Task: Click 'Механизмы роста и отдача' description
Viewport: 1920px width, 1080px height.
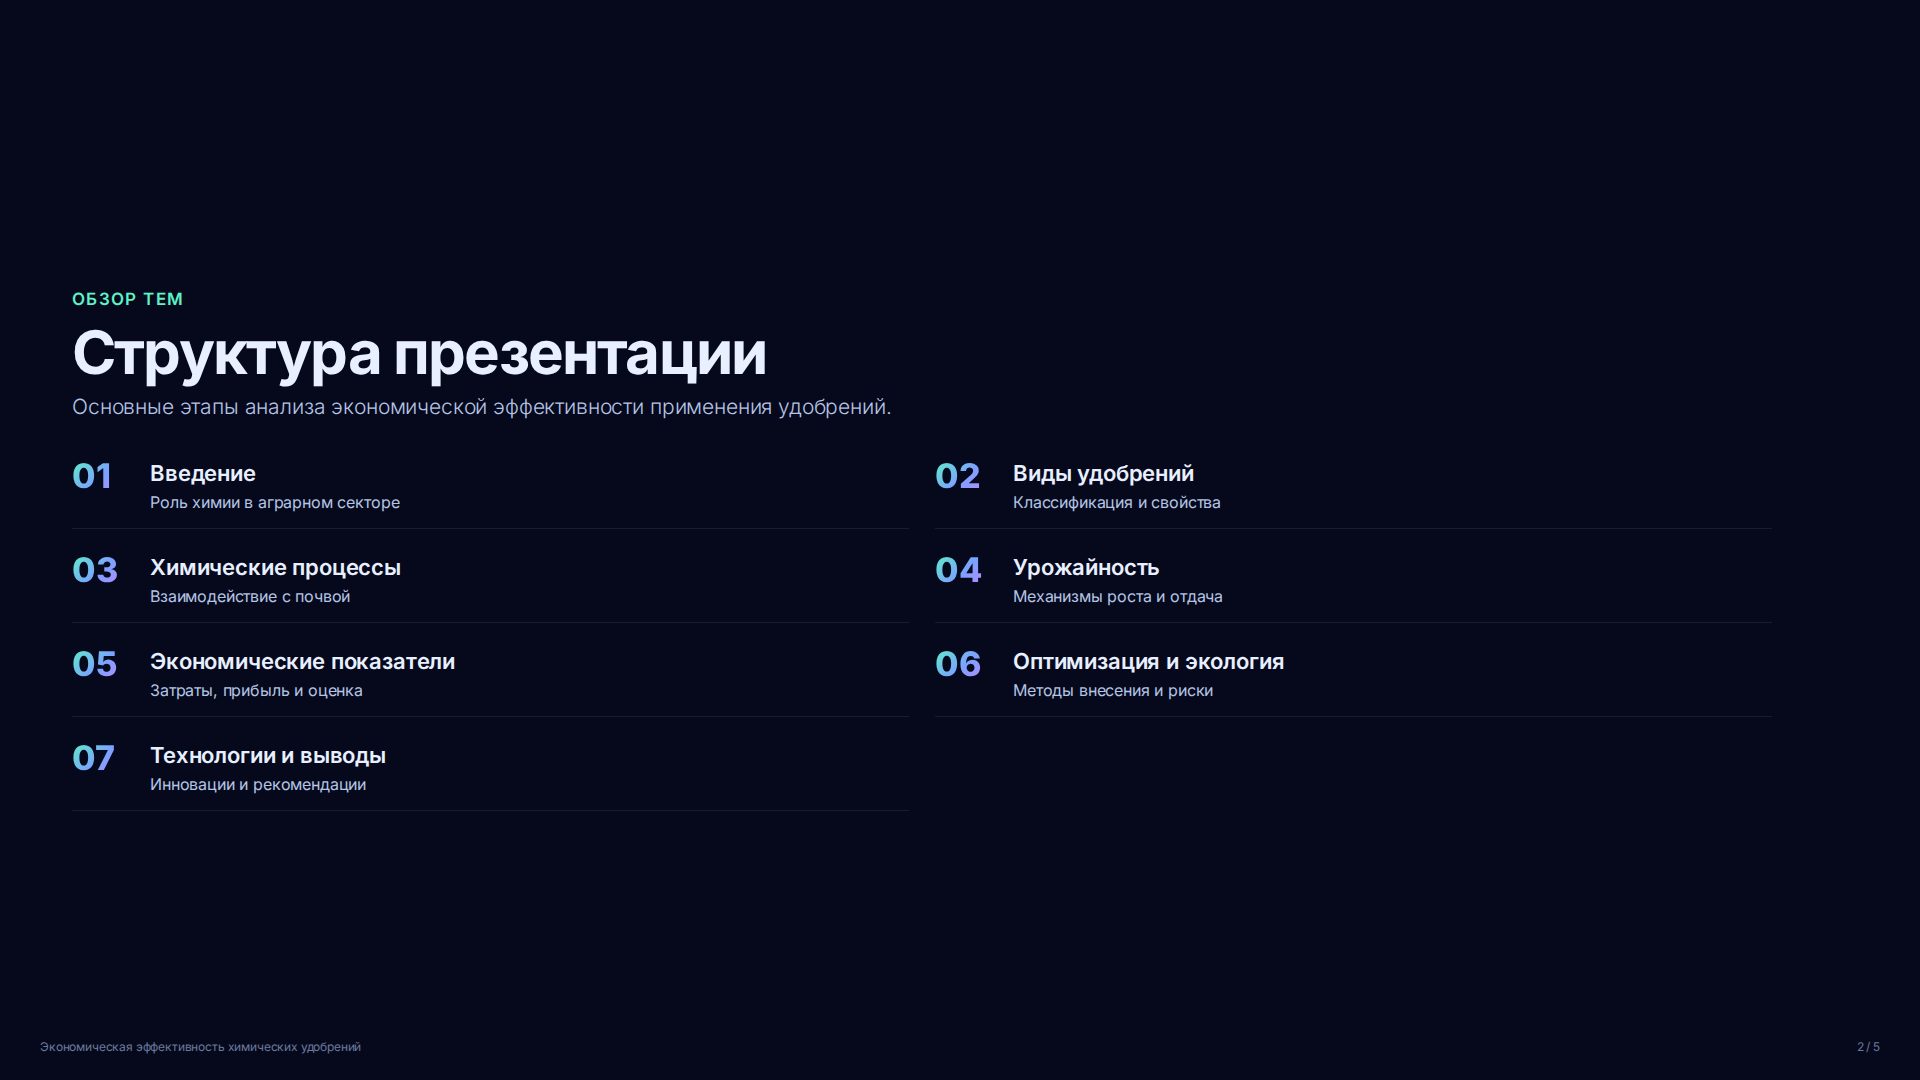Action: coord(1117,596)
